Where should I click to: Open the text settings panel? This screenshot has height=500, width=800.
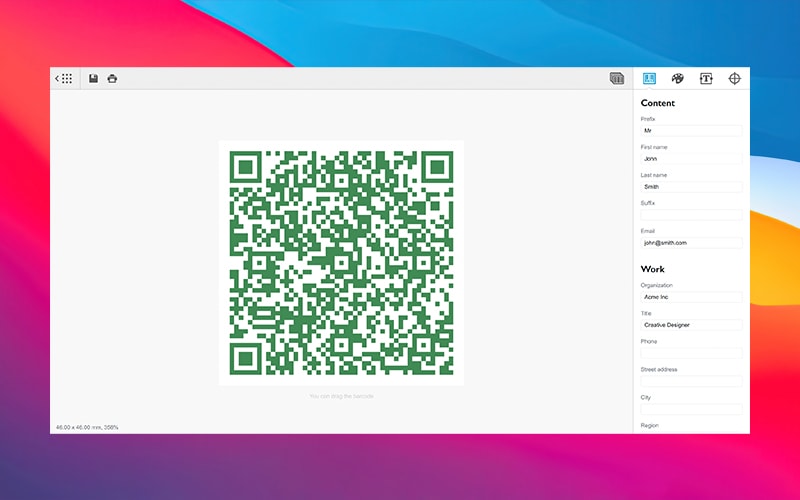(x=706, y=78)
